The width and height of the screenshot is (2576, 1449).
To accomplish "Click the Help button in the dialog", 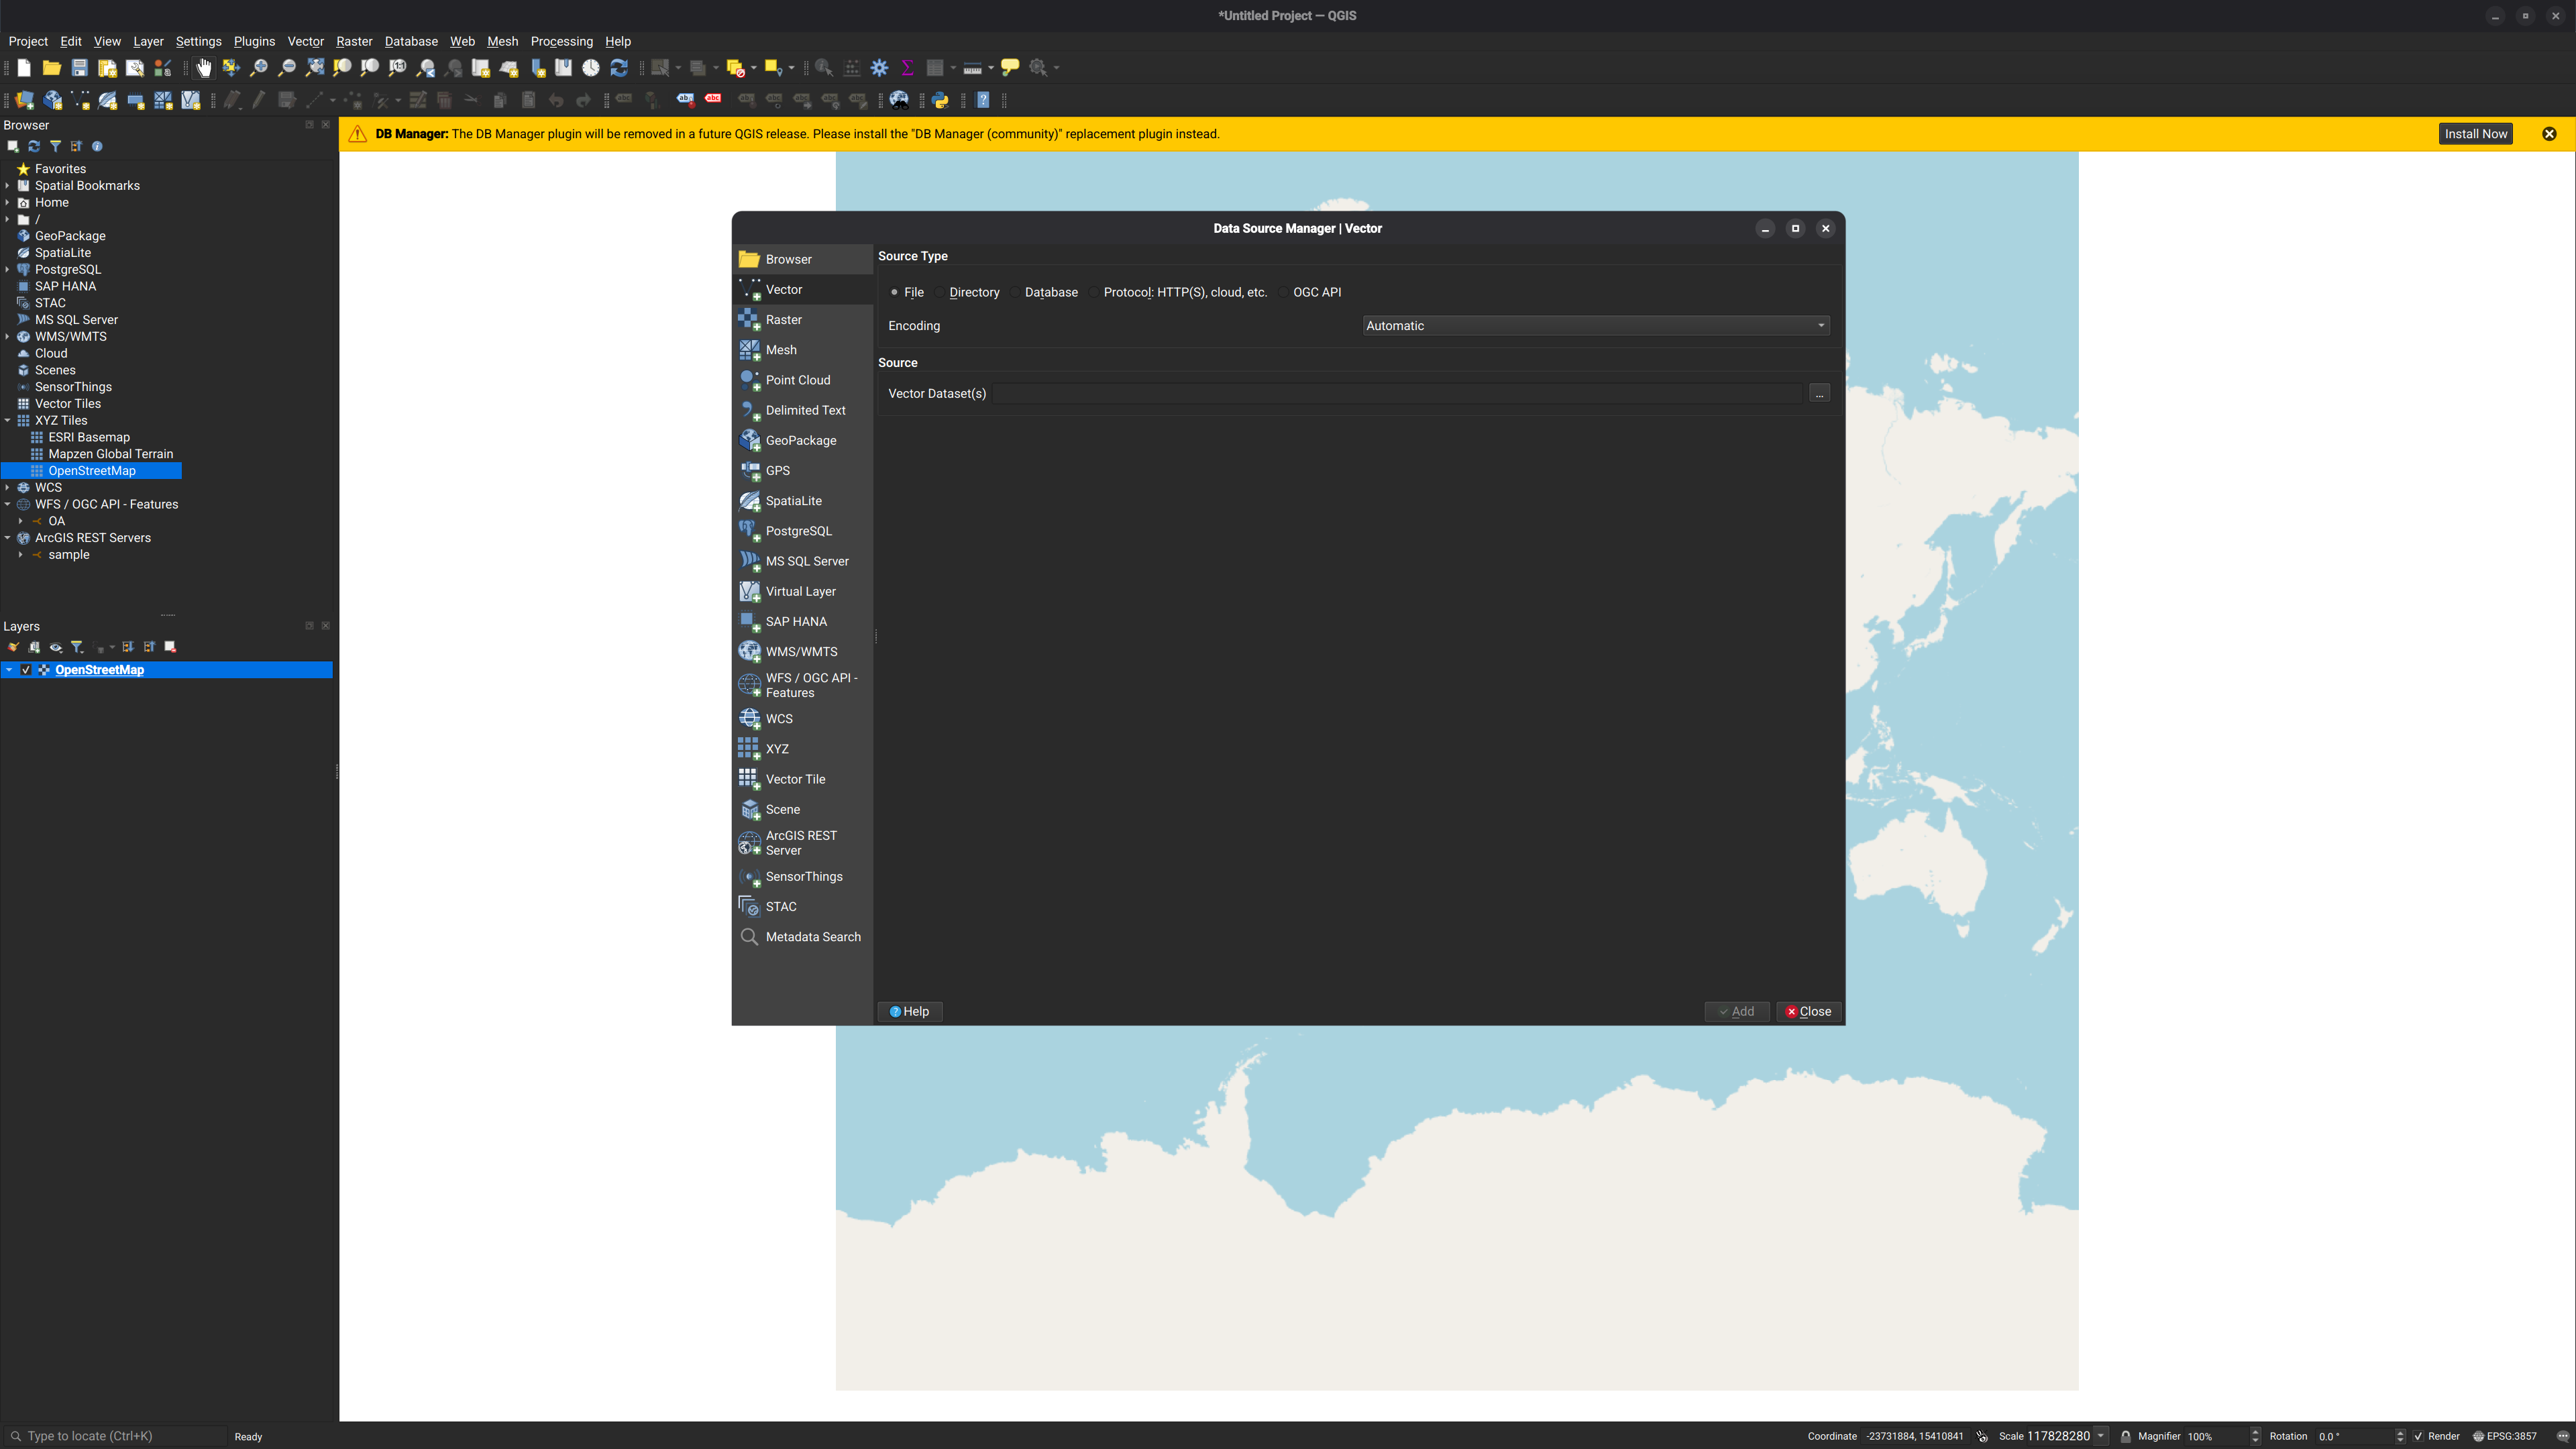I will point(910,1011).
